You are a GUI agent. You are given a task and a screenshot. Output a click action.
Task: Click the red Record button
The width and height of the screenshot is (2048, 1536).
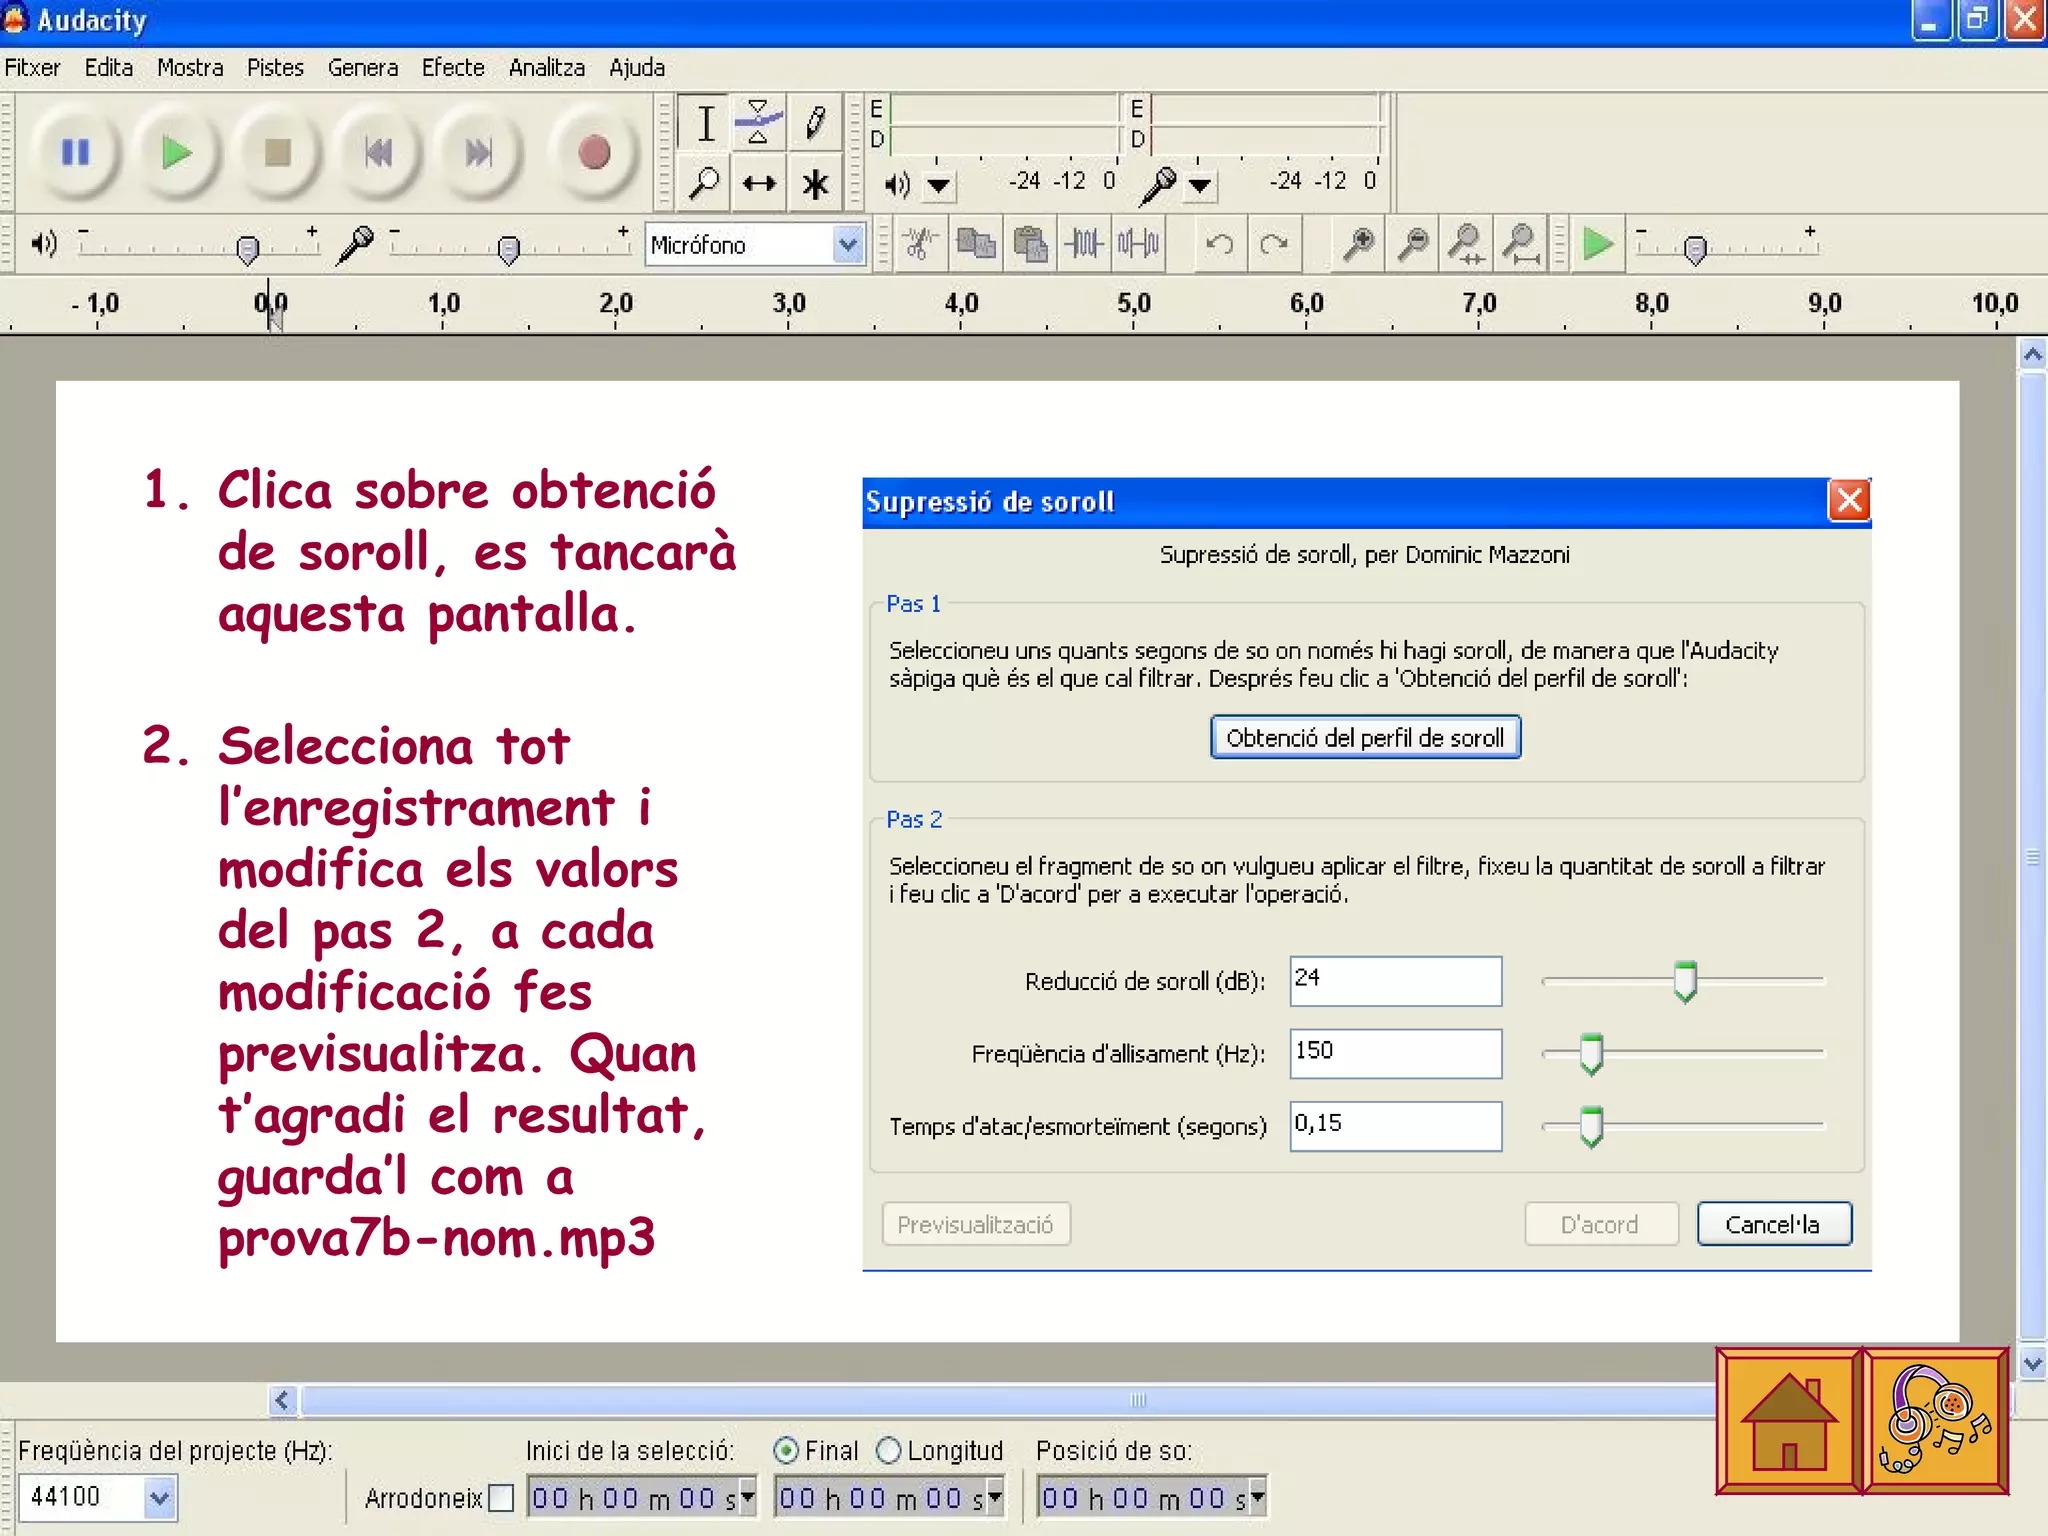(x=594, y=153)
